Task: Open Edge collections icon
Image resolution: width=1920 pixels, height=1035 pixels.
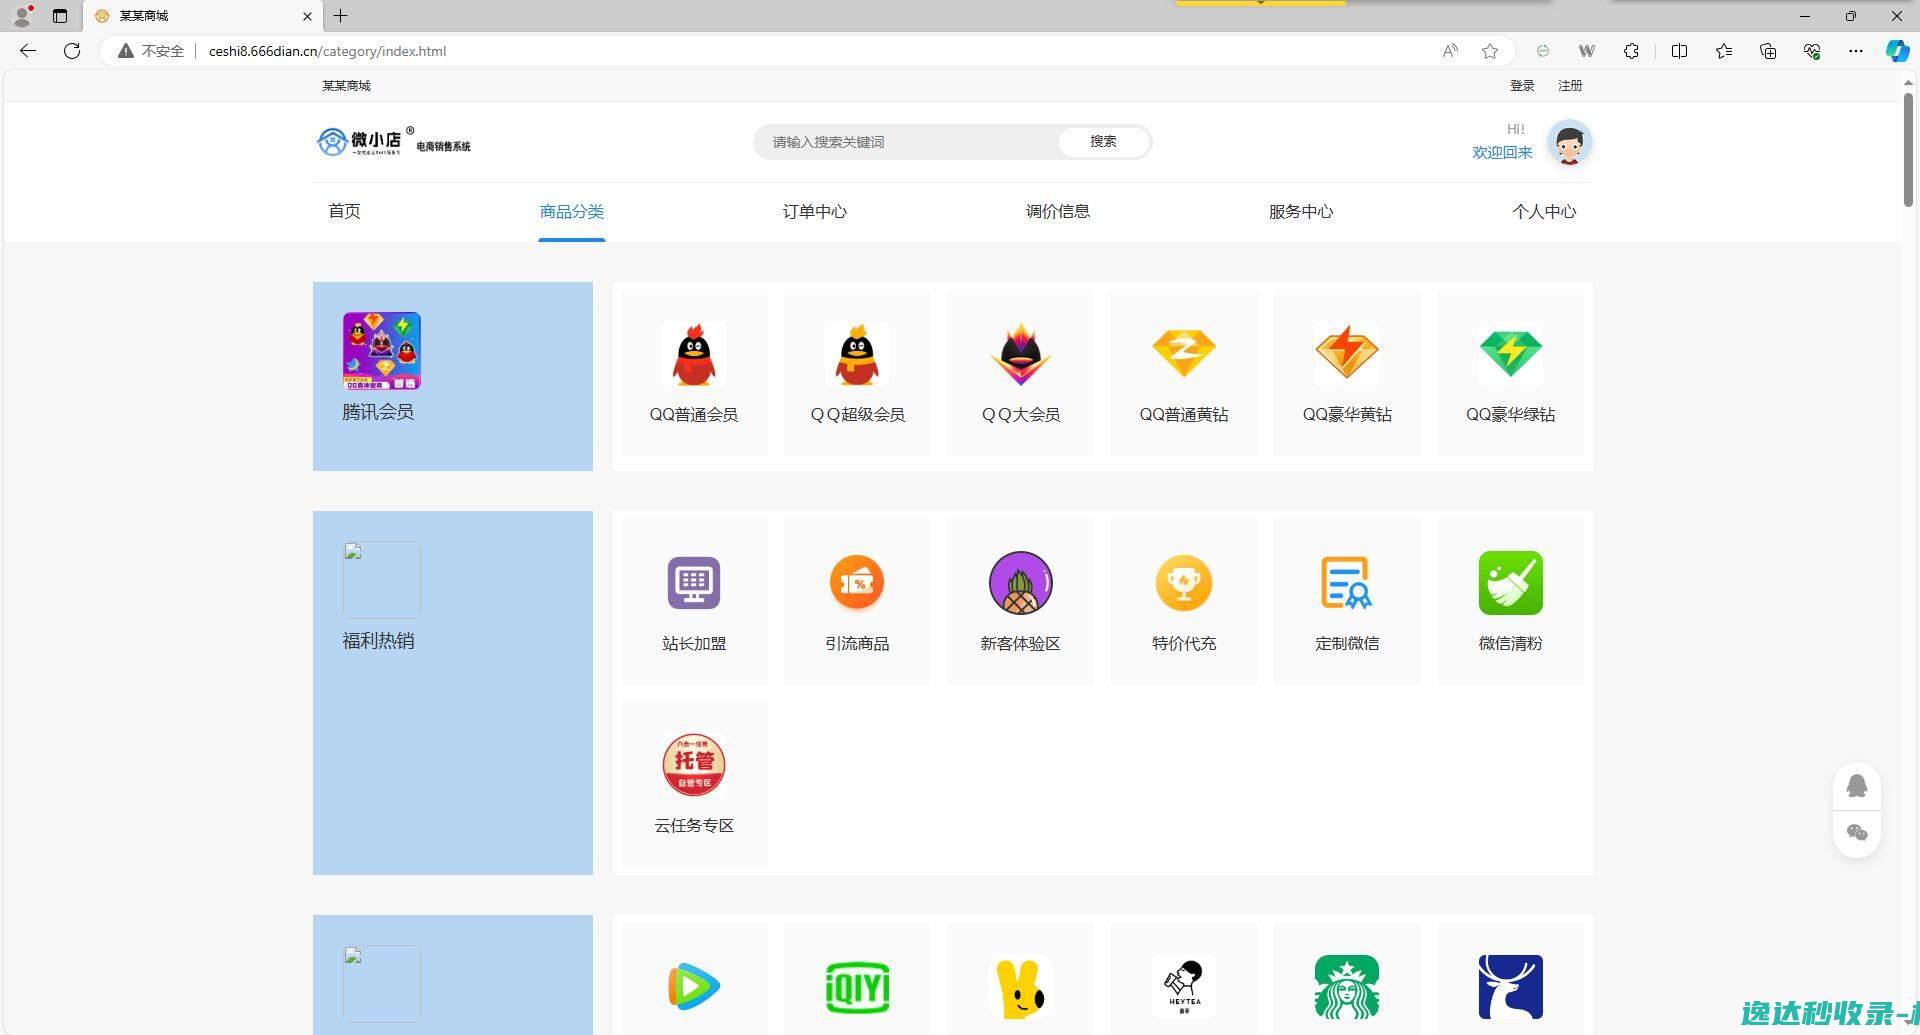Action: (1768, 51)
